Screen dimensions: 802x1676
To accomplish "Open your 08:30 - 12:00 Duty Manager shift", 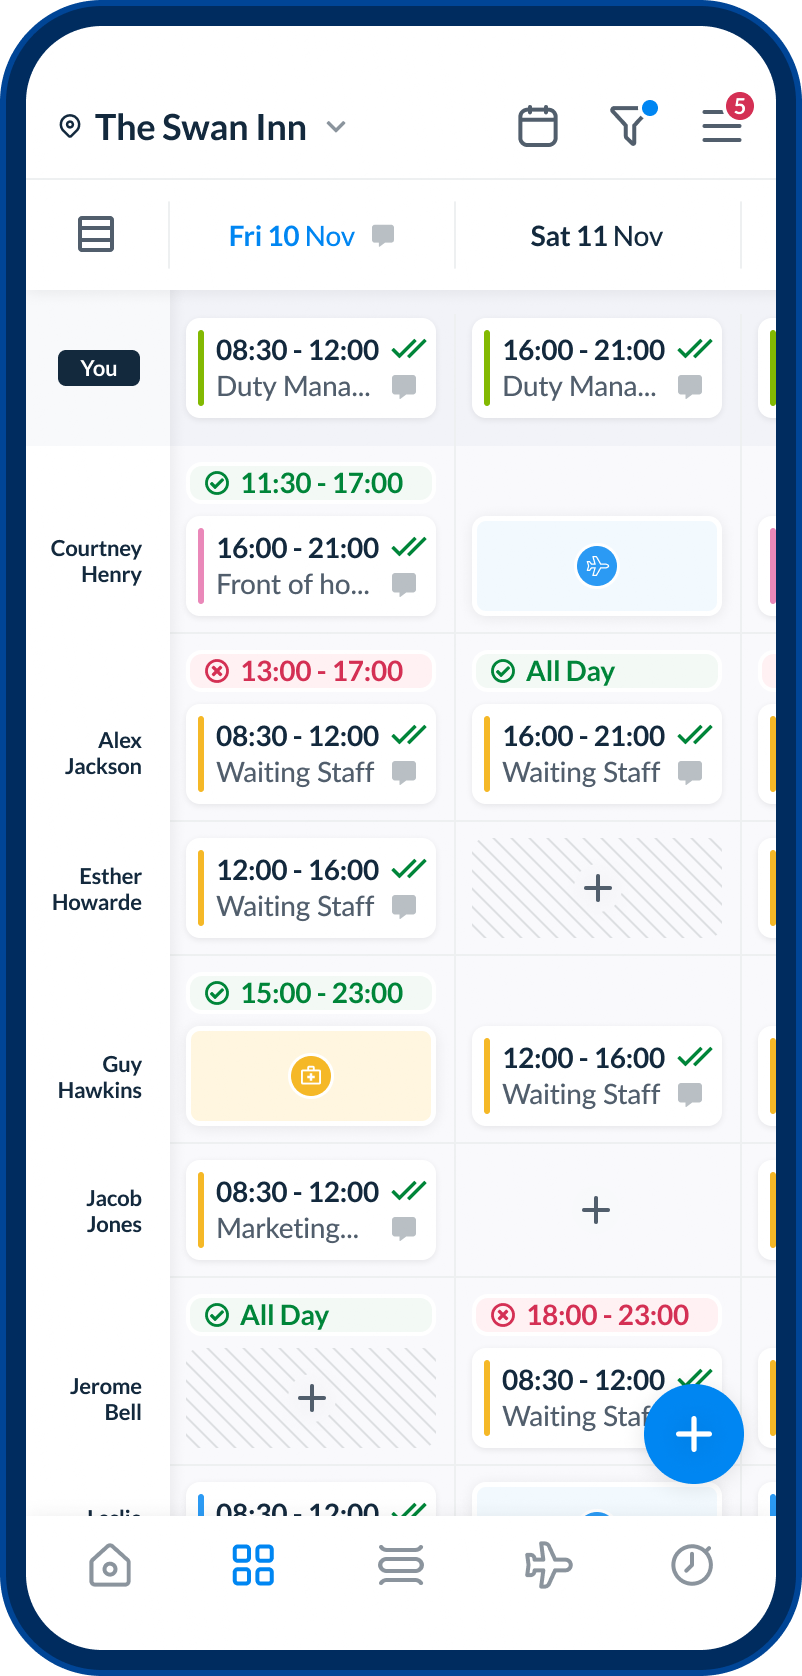I will [311, 368].
